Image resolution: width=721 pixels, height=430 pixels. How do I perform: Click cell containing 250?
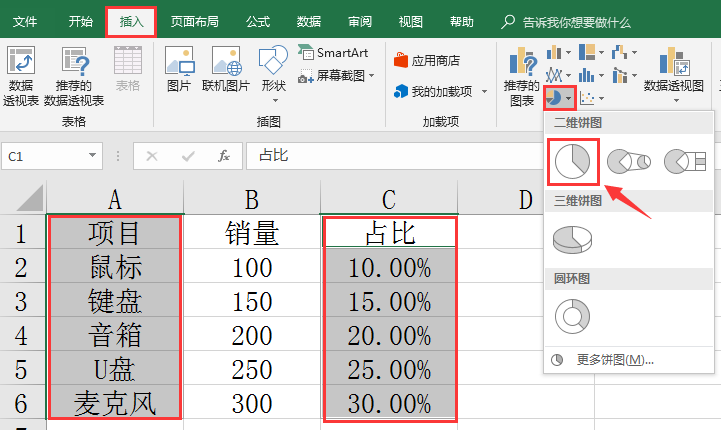point(252,369)
